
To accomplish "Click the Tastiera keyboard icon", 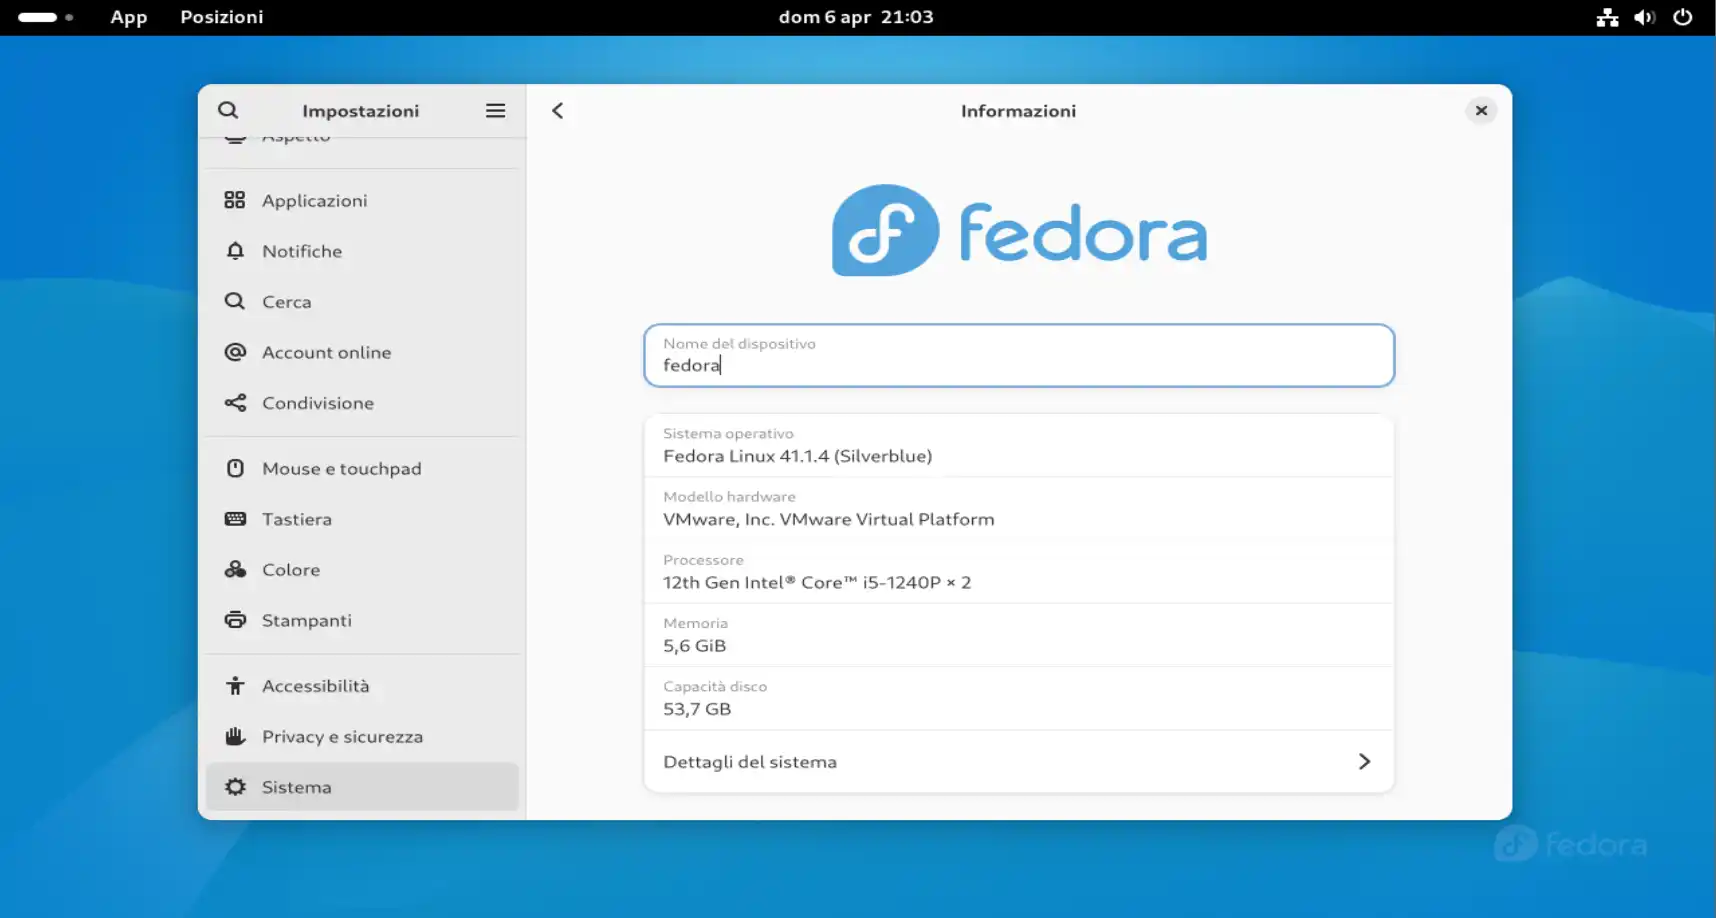I will pyautogui.click(x=235, y=519).
